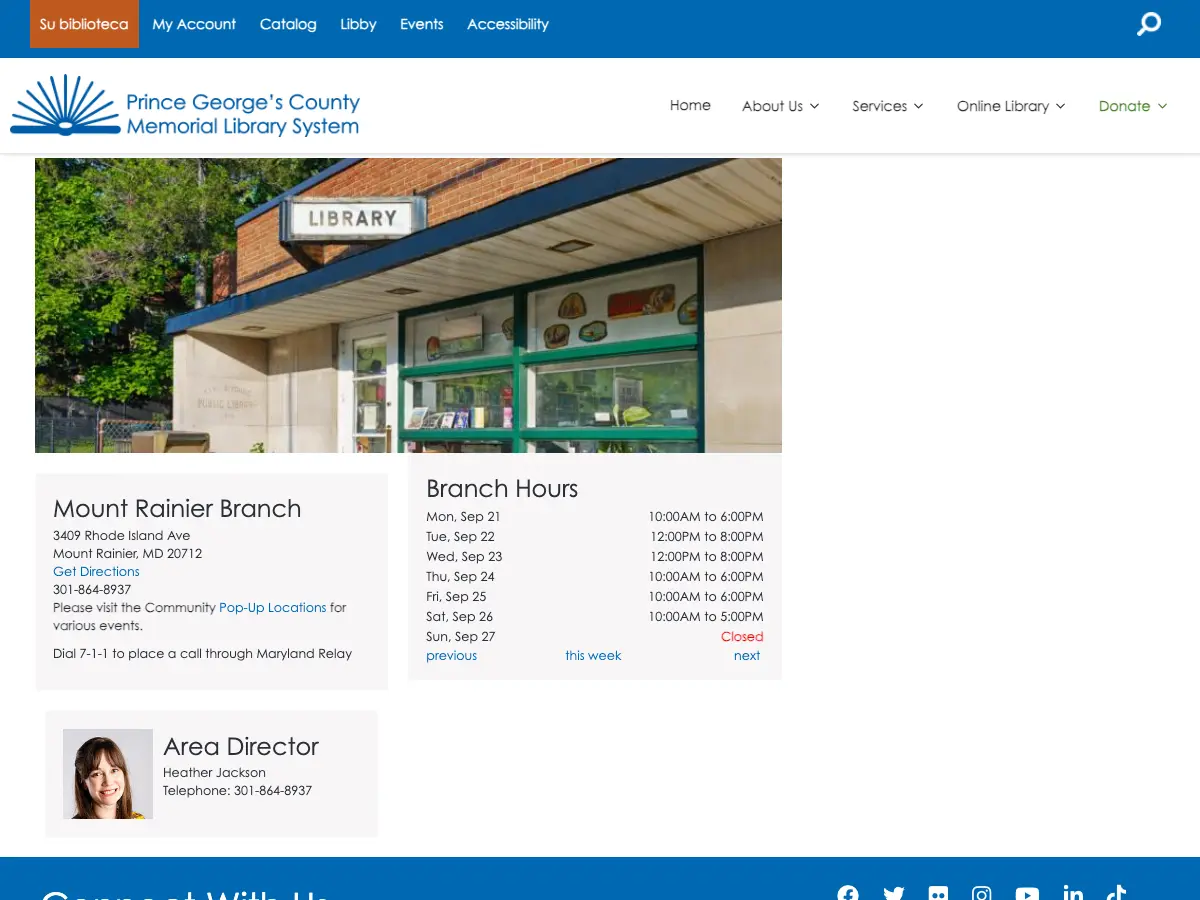Viewport: 1200px width, 900px height.
Task: Open the TikTok icon
Action: coord(1117,893)
